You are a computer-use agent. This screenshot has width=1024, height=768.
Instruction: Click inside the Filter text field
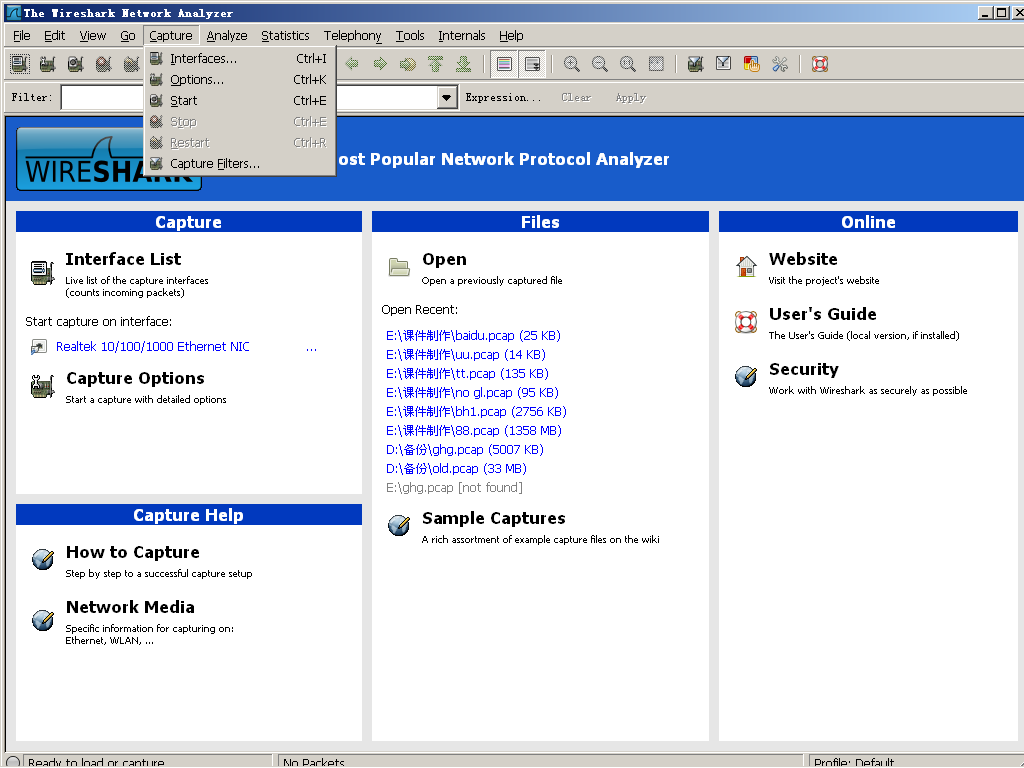pyautogui.click(x=102, y=98)
